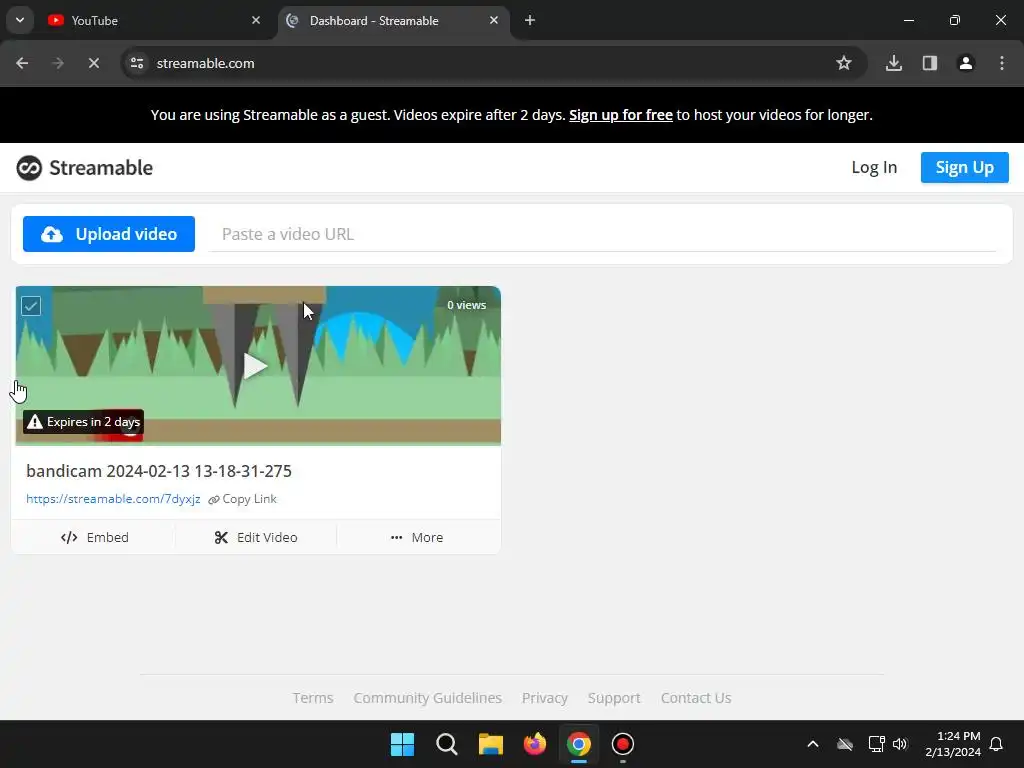Open the Chrome profile icon
Image resolution: width=1024 pixels, height=768 pixels.
coord(965,63)
